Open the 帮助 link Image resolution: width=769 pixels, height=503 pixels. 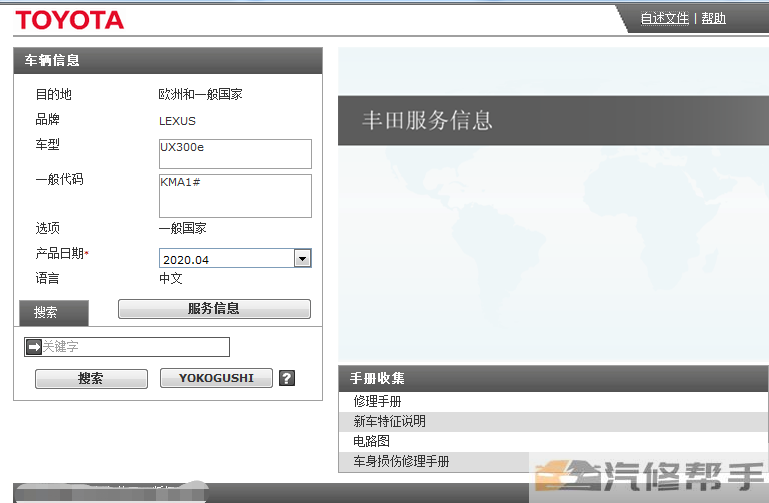pos(713,18)
